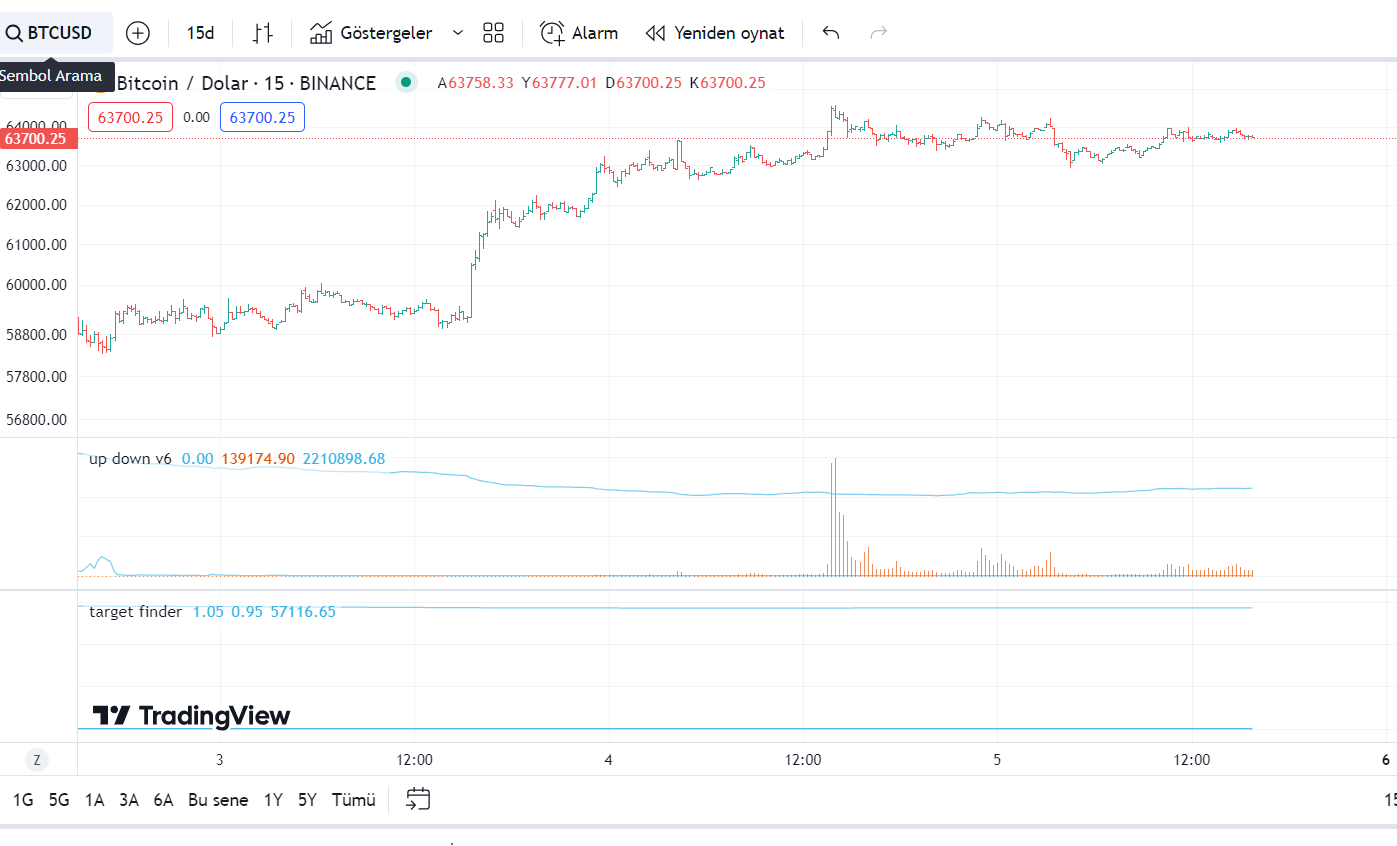Open the BTCUSD symbol search
Screen dimensions: 1397x846
[50, 33]
